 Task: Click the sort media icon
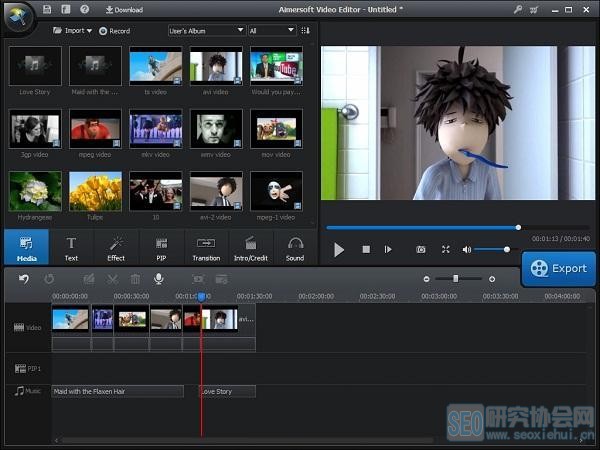(305, 31)
